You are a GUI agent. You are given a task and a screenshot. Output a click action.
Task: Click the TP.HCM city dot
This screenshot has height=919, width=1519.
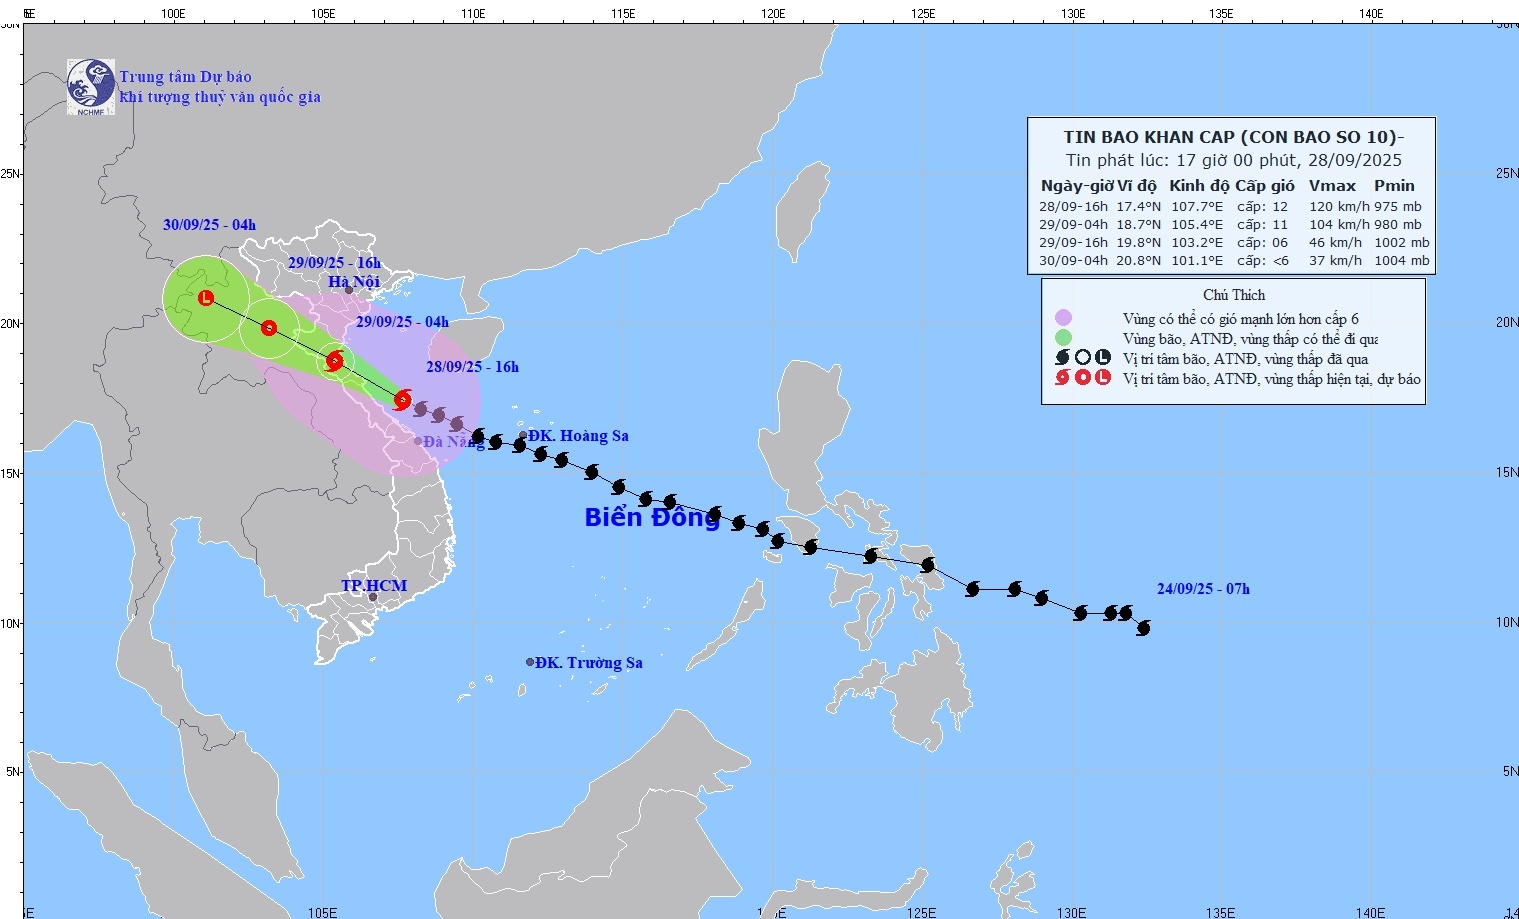373,597
